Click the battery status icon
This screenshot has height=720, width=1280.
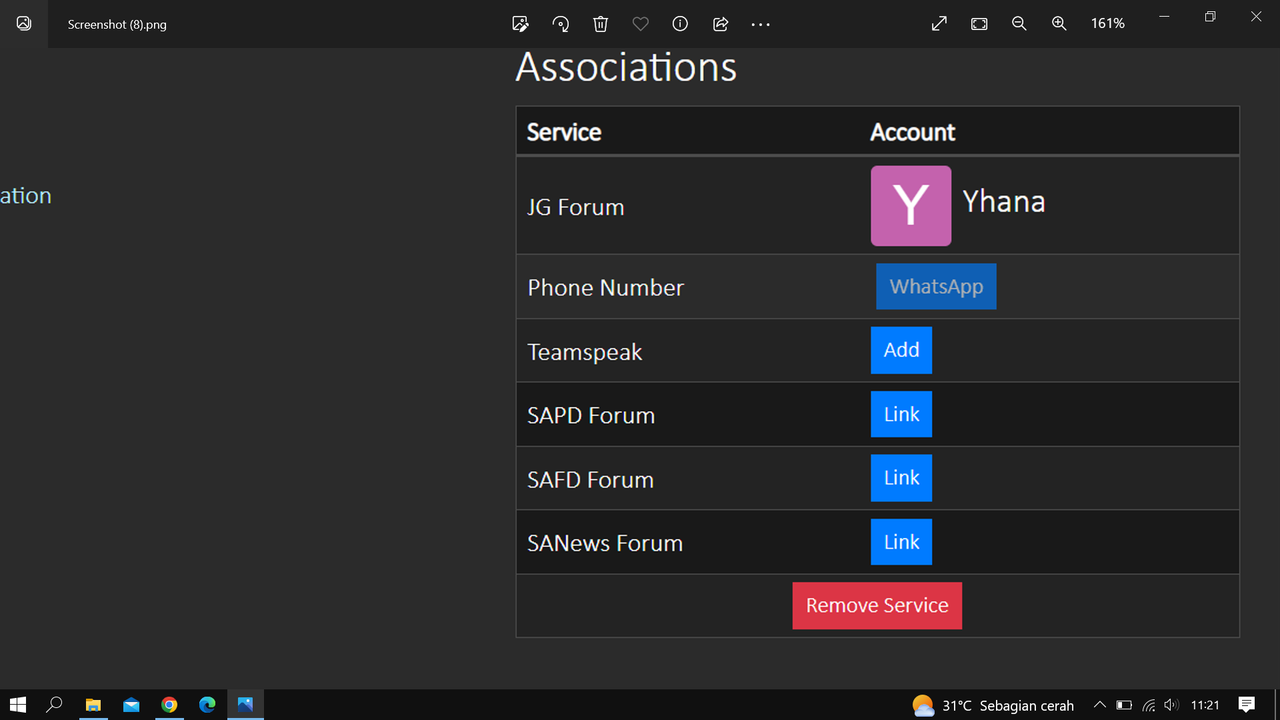click(x=1124, y=705)
